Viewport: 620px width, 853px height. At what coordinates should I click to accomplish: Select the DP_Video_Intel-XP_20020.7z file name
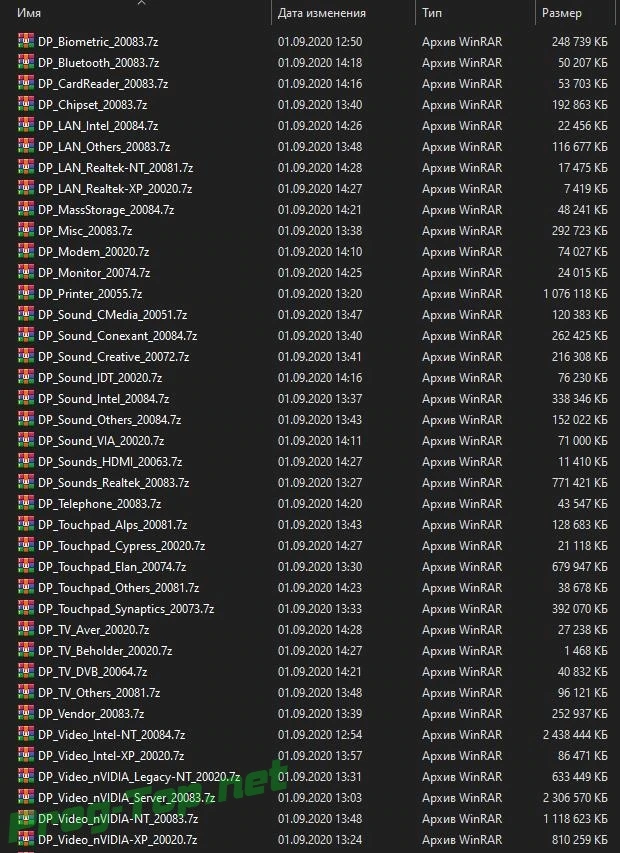coord(111,756)
